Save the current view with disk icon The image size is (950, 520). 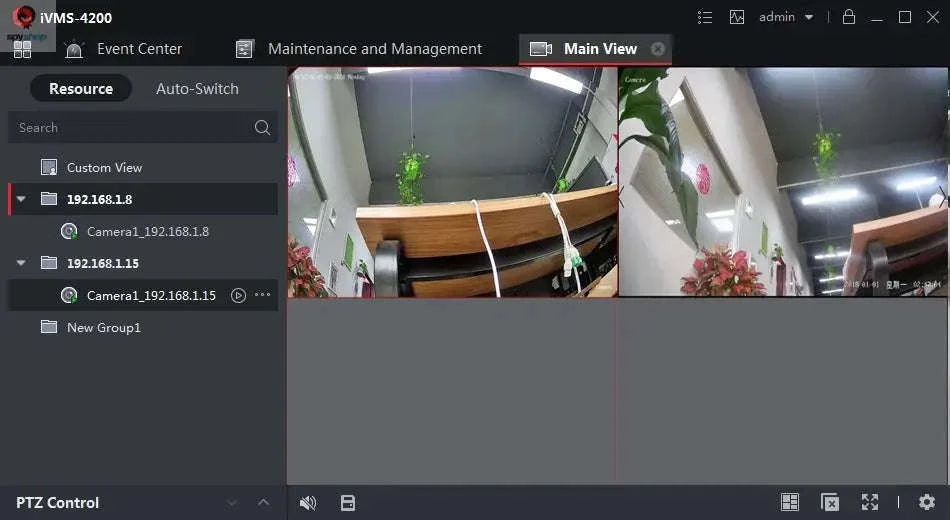click(x=348, y=502)
